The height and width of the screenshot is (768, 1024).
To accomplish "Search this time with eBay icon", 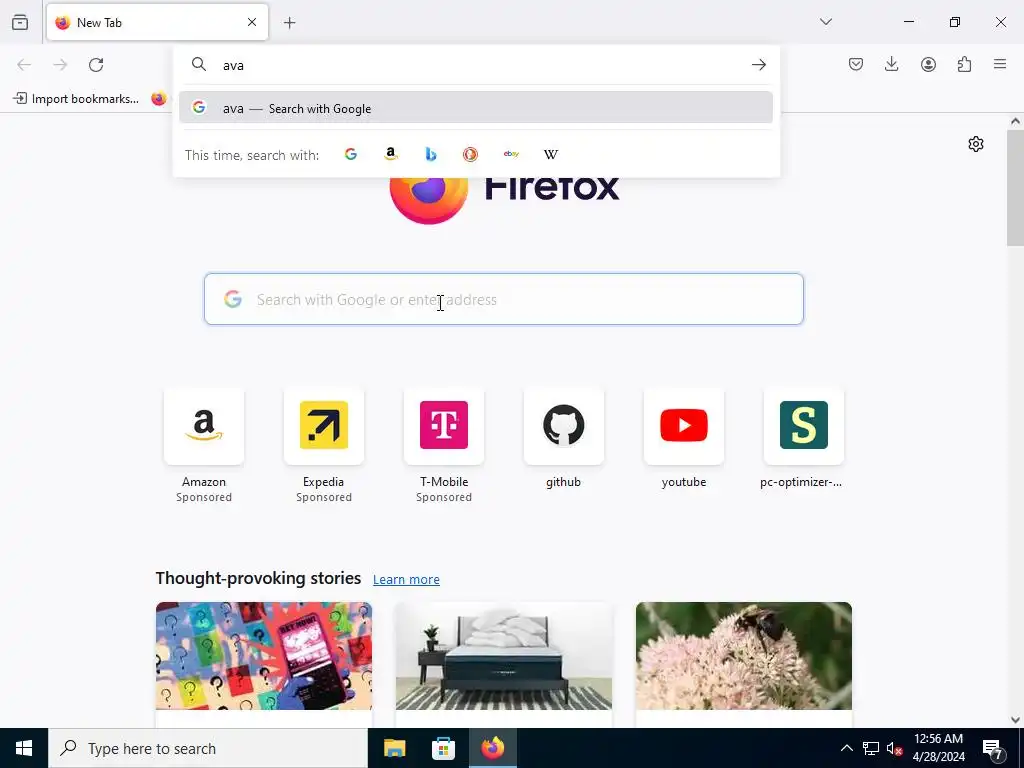I will pos(511,154).
